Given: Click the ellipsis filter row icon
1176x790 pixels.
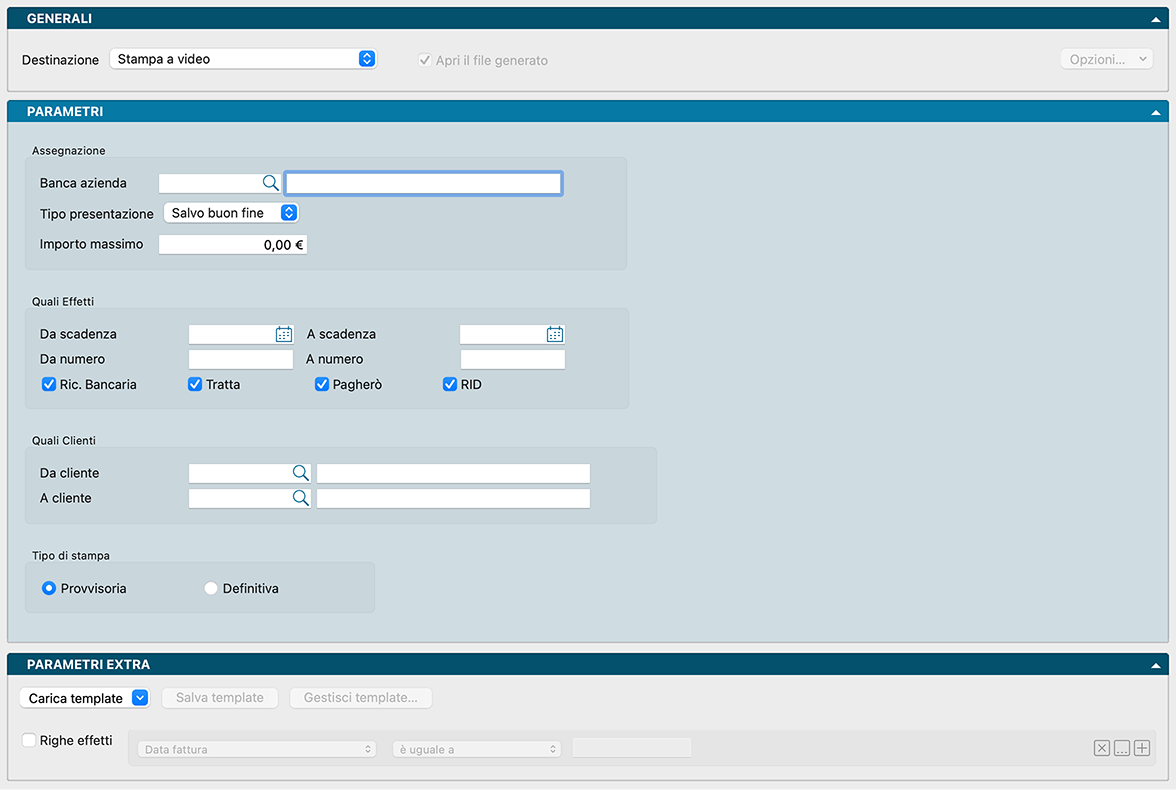Looking at the screenshot, I should pyautogui.click(x=1122, y=749).
